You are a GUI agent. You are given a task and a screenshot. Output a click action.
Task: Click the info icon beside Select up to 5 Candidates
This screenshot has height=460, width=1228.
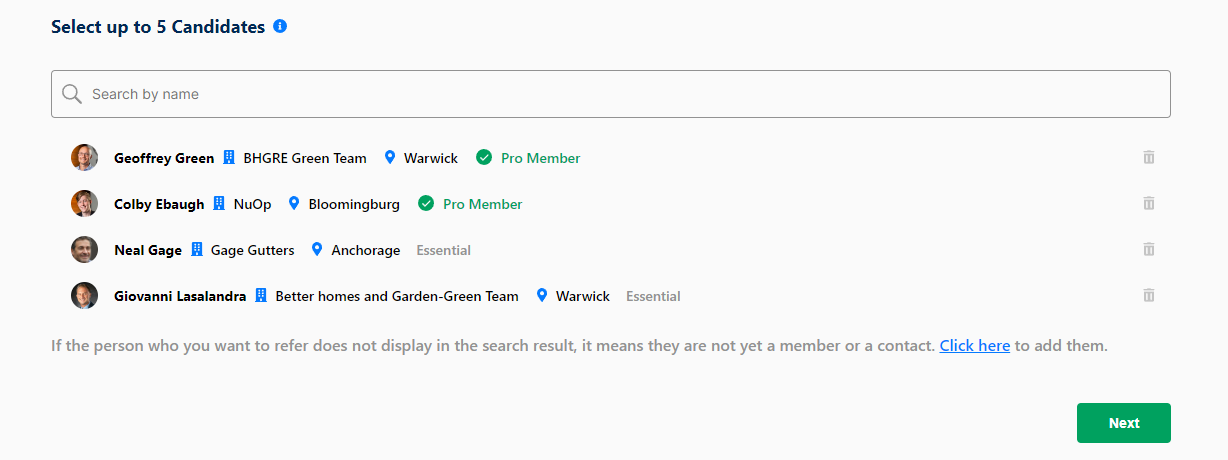(280, 27)
